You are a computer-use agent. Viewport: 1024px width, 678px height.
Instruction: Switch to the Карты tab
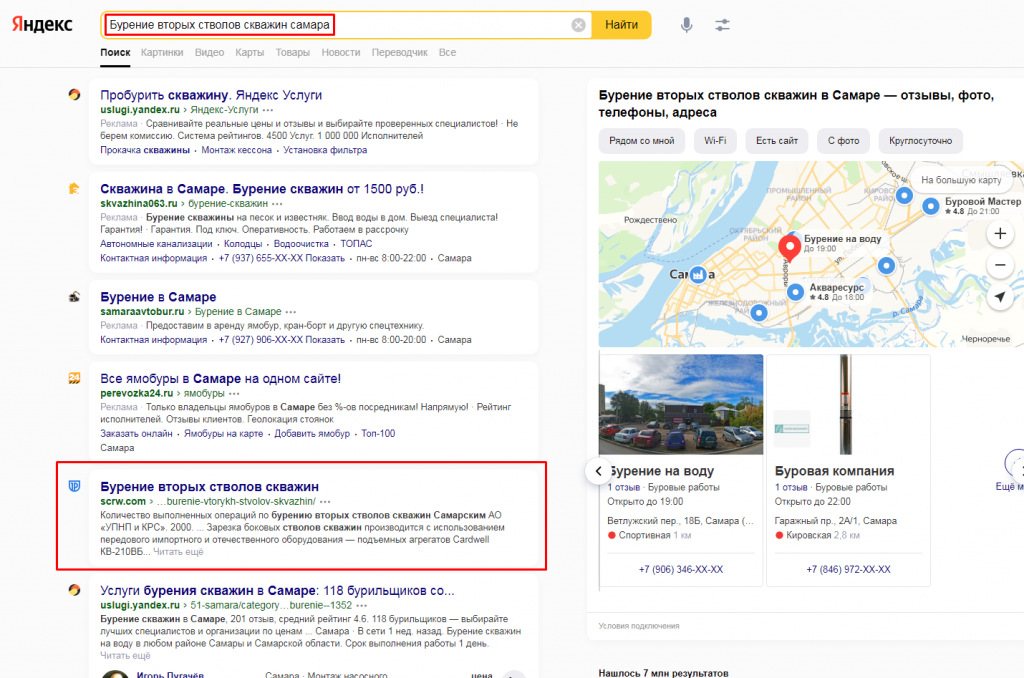point(249,52)
